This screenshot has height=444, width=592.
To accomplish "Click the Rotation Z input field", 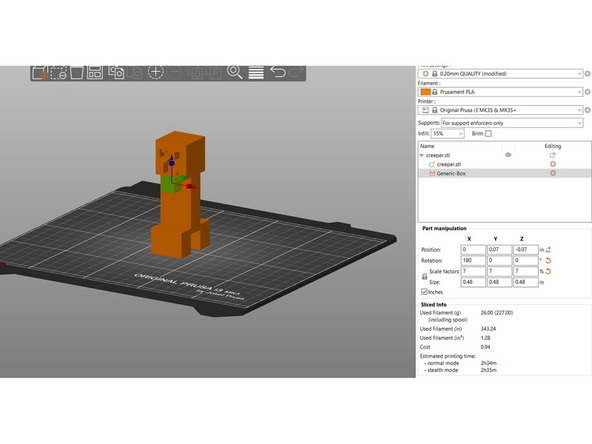I will pyautogui.click(x=525, y=261).
